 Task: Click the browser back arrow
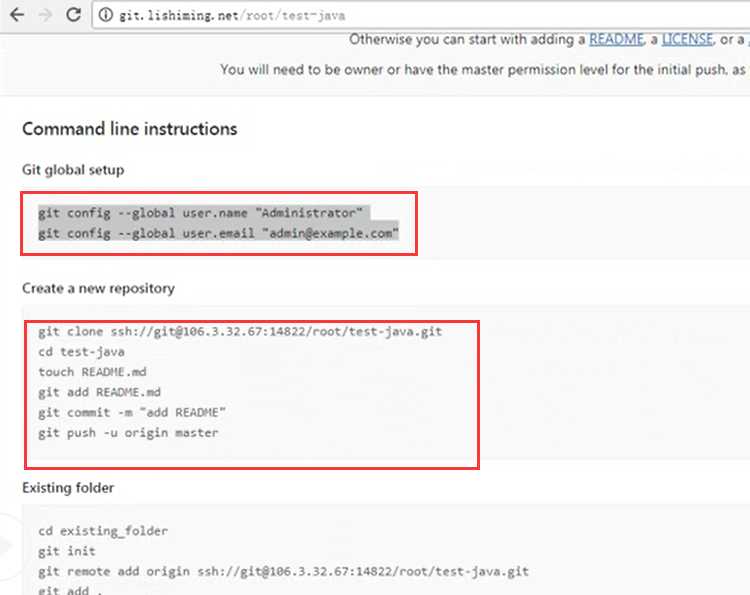(x=17, y=15)
